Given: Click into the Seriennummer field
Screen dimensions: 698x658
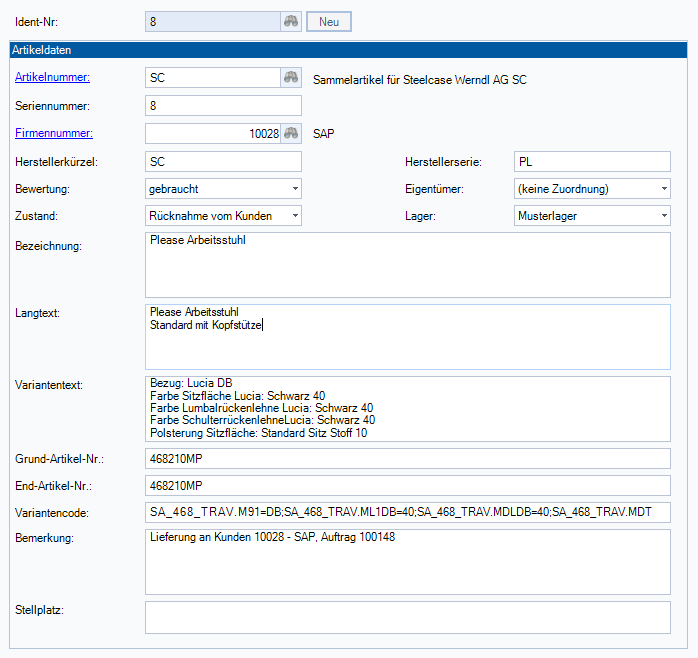Looking at the screenshot, I should 222,105.
